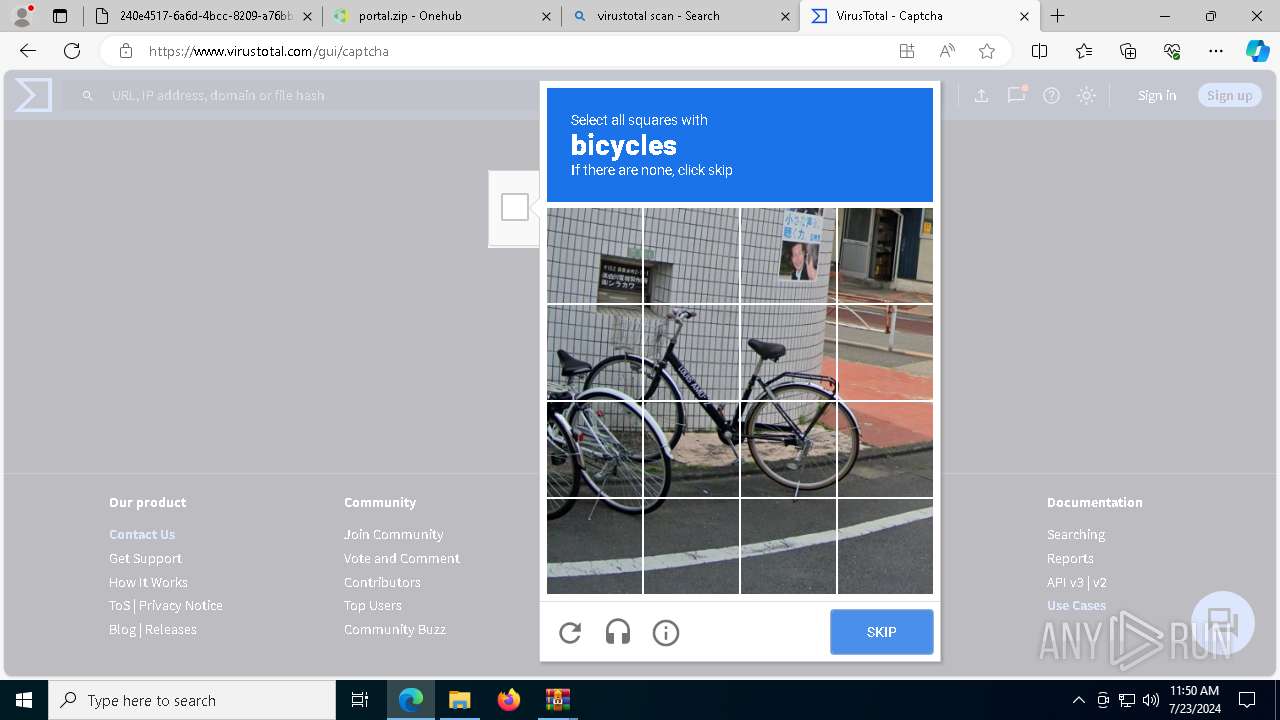1280x720 pixels.
Task: Open the Favorites list
Action: coord(1084,51)
